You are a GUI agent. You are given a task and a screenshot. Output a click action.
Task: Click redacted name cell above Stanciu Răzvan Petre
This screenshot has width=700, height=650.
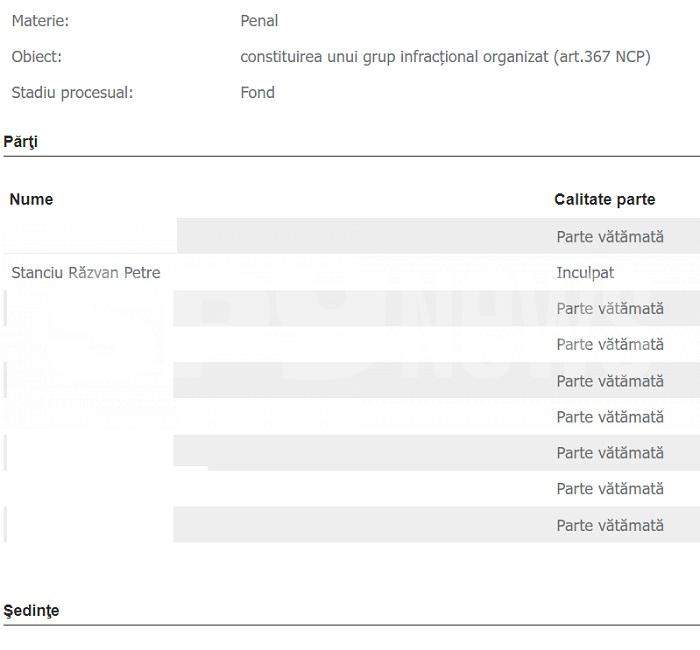89,236
